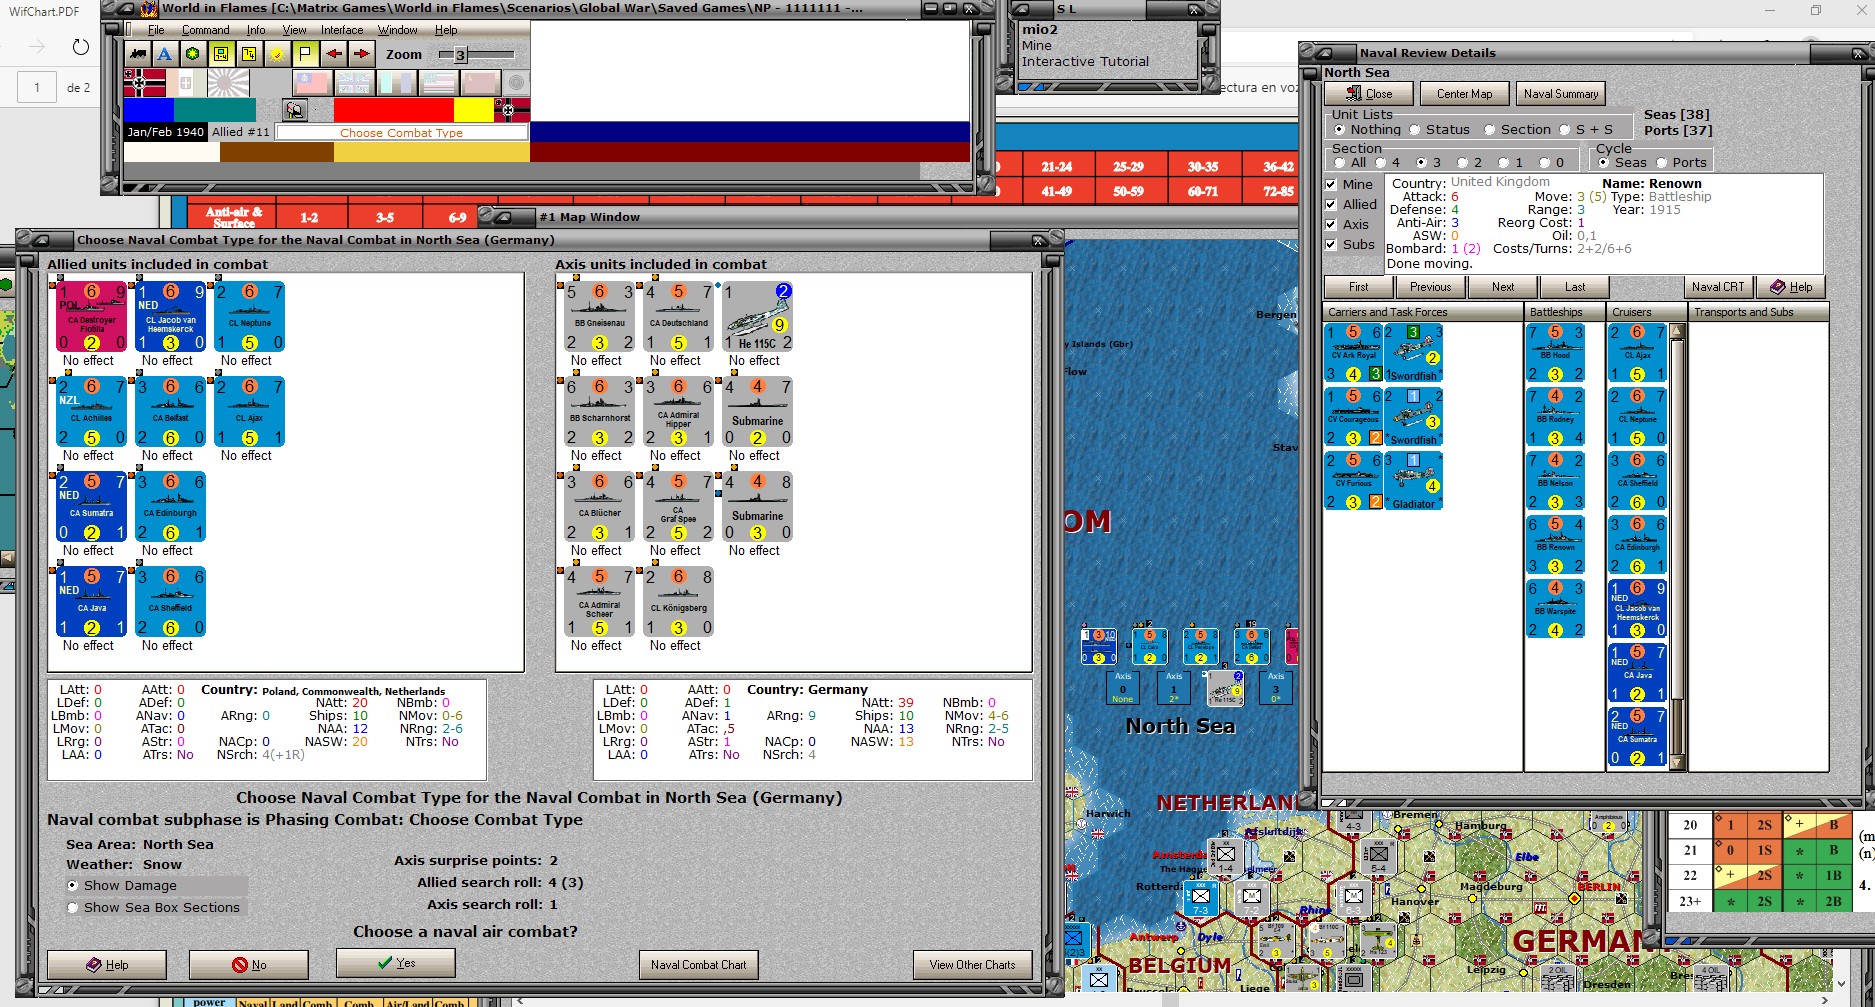Click the sun weather toolbar icon
This screenshot has height=1007, width=1875.
tap(277, 54)
